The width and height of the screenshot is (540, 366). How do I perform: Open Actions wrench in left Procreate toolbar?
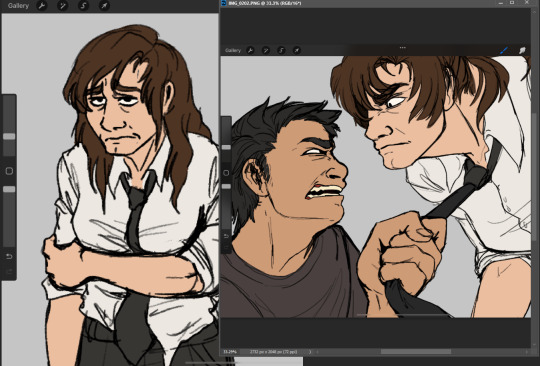pyautogui.click(x=42, y=6)
